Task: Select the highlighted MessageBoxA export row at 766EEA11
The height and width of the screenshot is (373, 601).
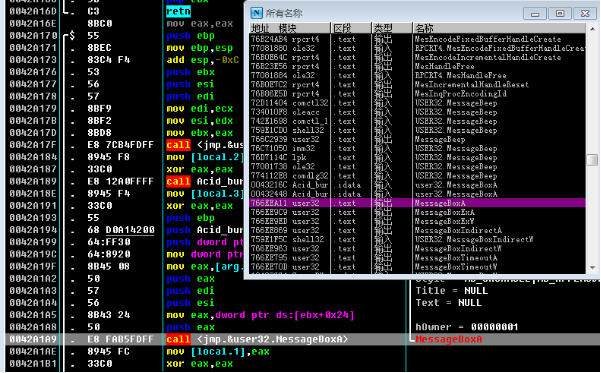Action: [x=417, y=203]
